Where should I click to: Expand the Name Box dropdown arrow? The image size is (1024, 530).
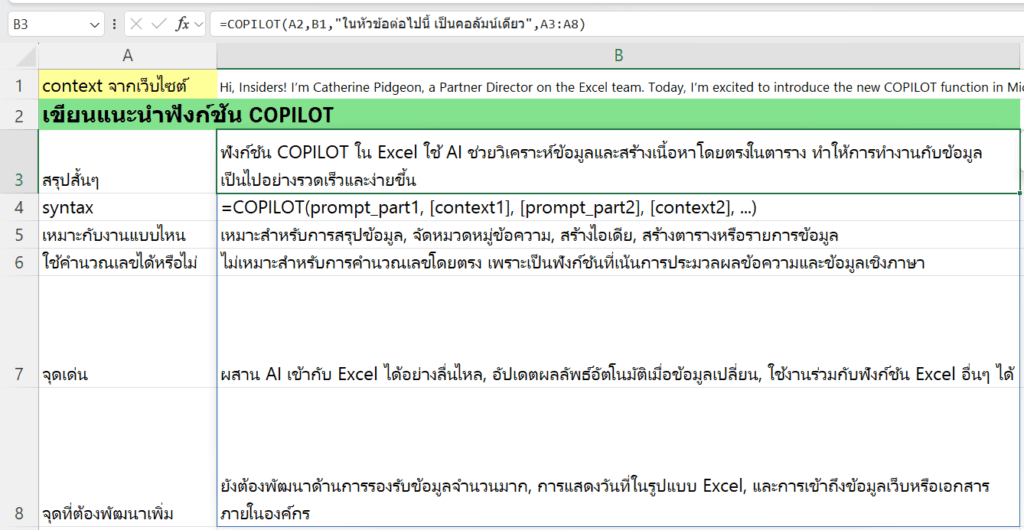click(95, 23)
